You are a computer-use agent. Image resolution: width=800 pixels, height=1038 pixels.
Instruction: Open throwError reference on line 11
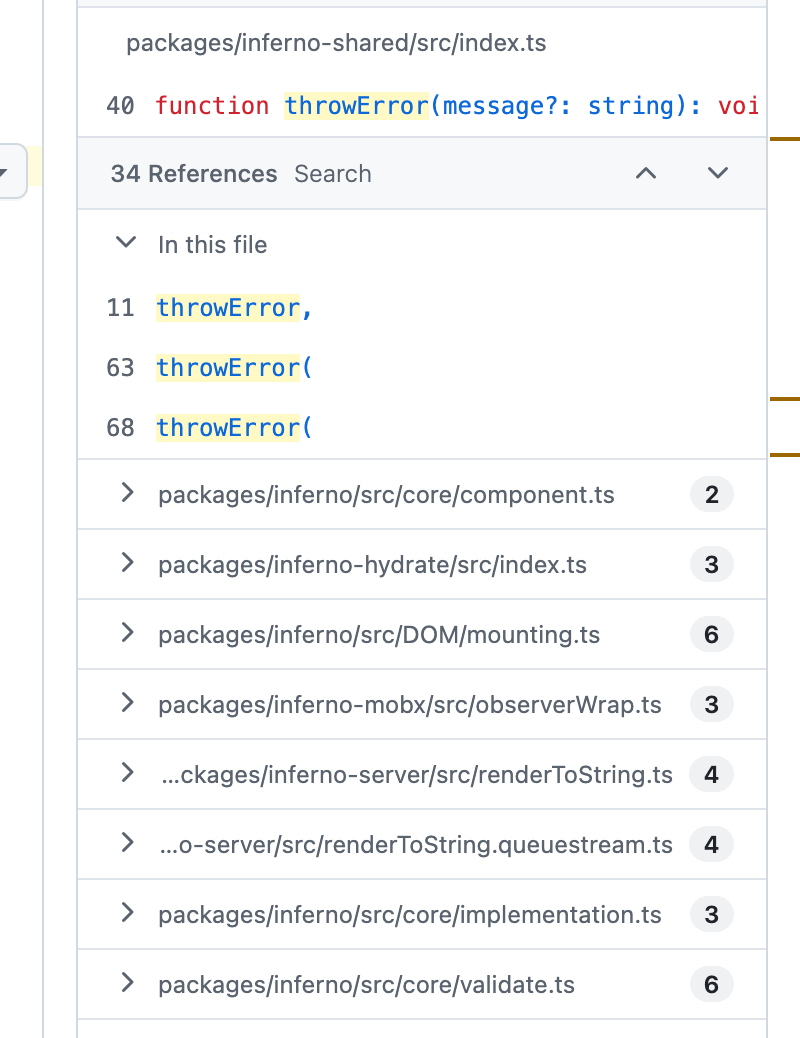[234, 308]
